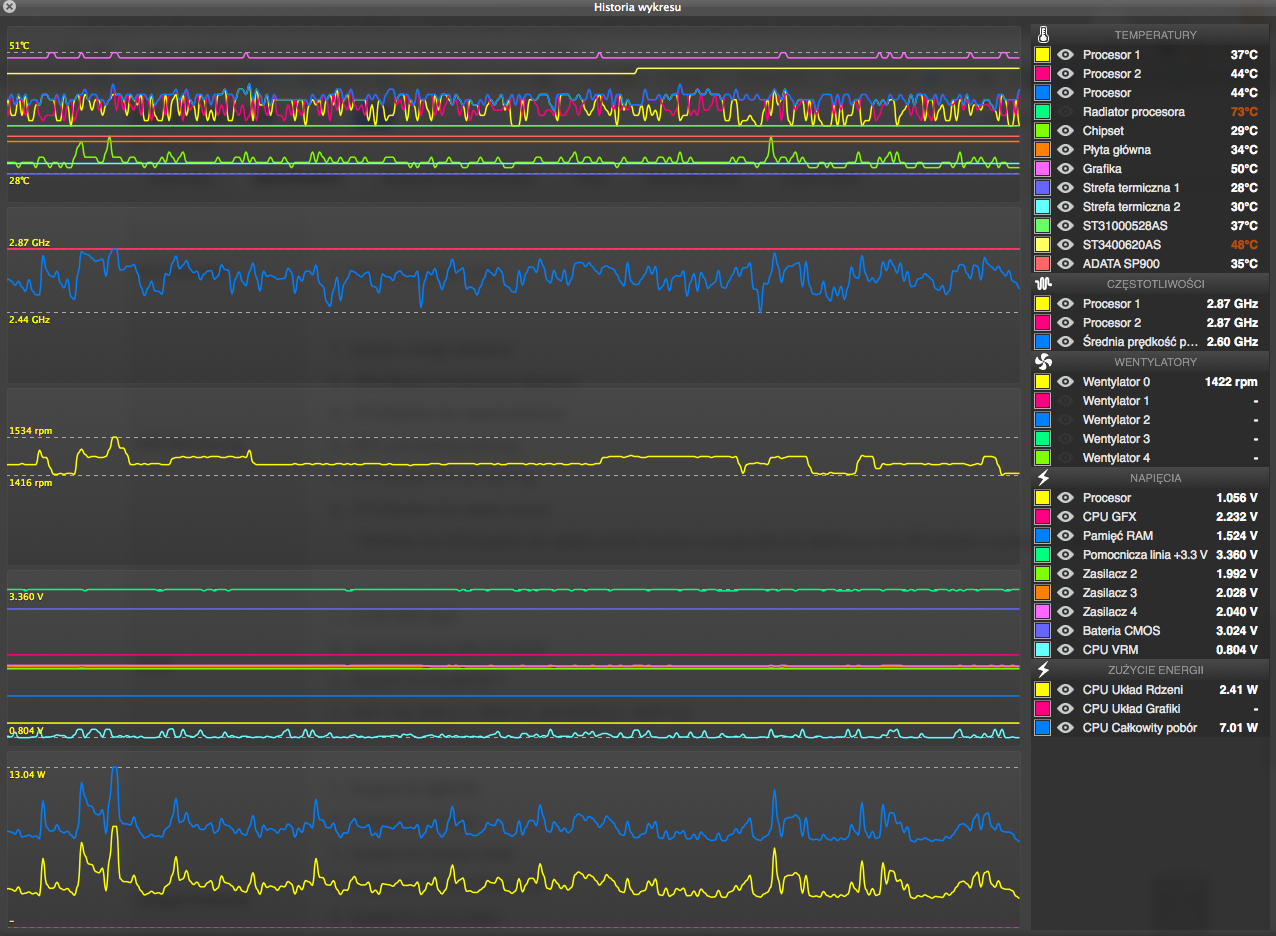The image size is (1276, 936).
Task: Open orange swatch for Płyta główna
Action: 1043,150
